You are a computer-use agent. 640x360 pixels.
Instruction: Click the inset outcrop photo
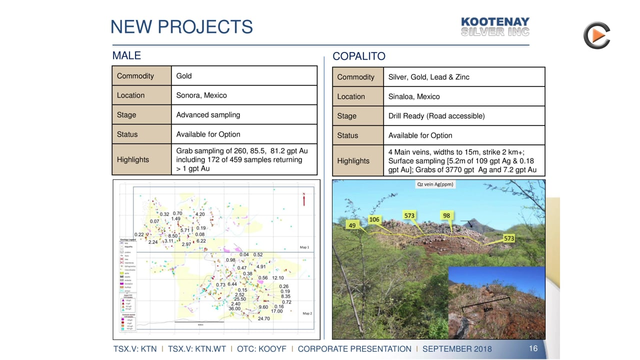pos(497,302)
